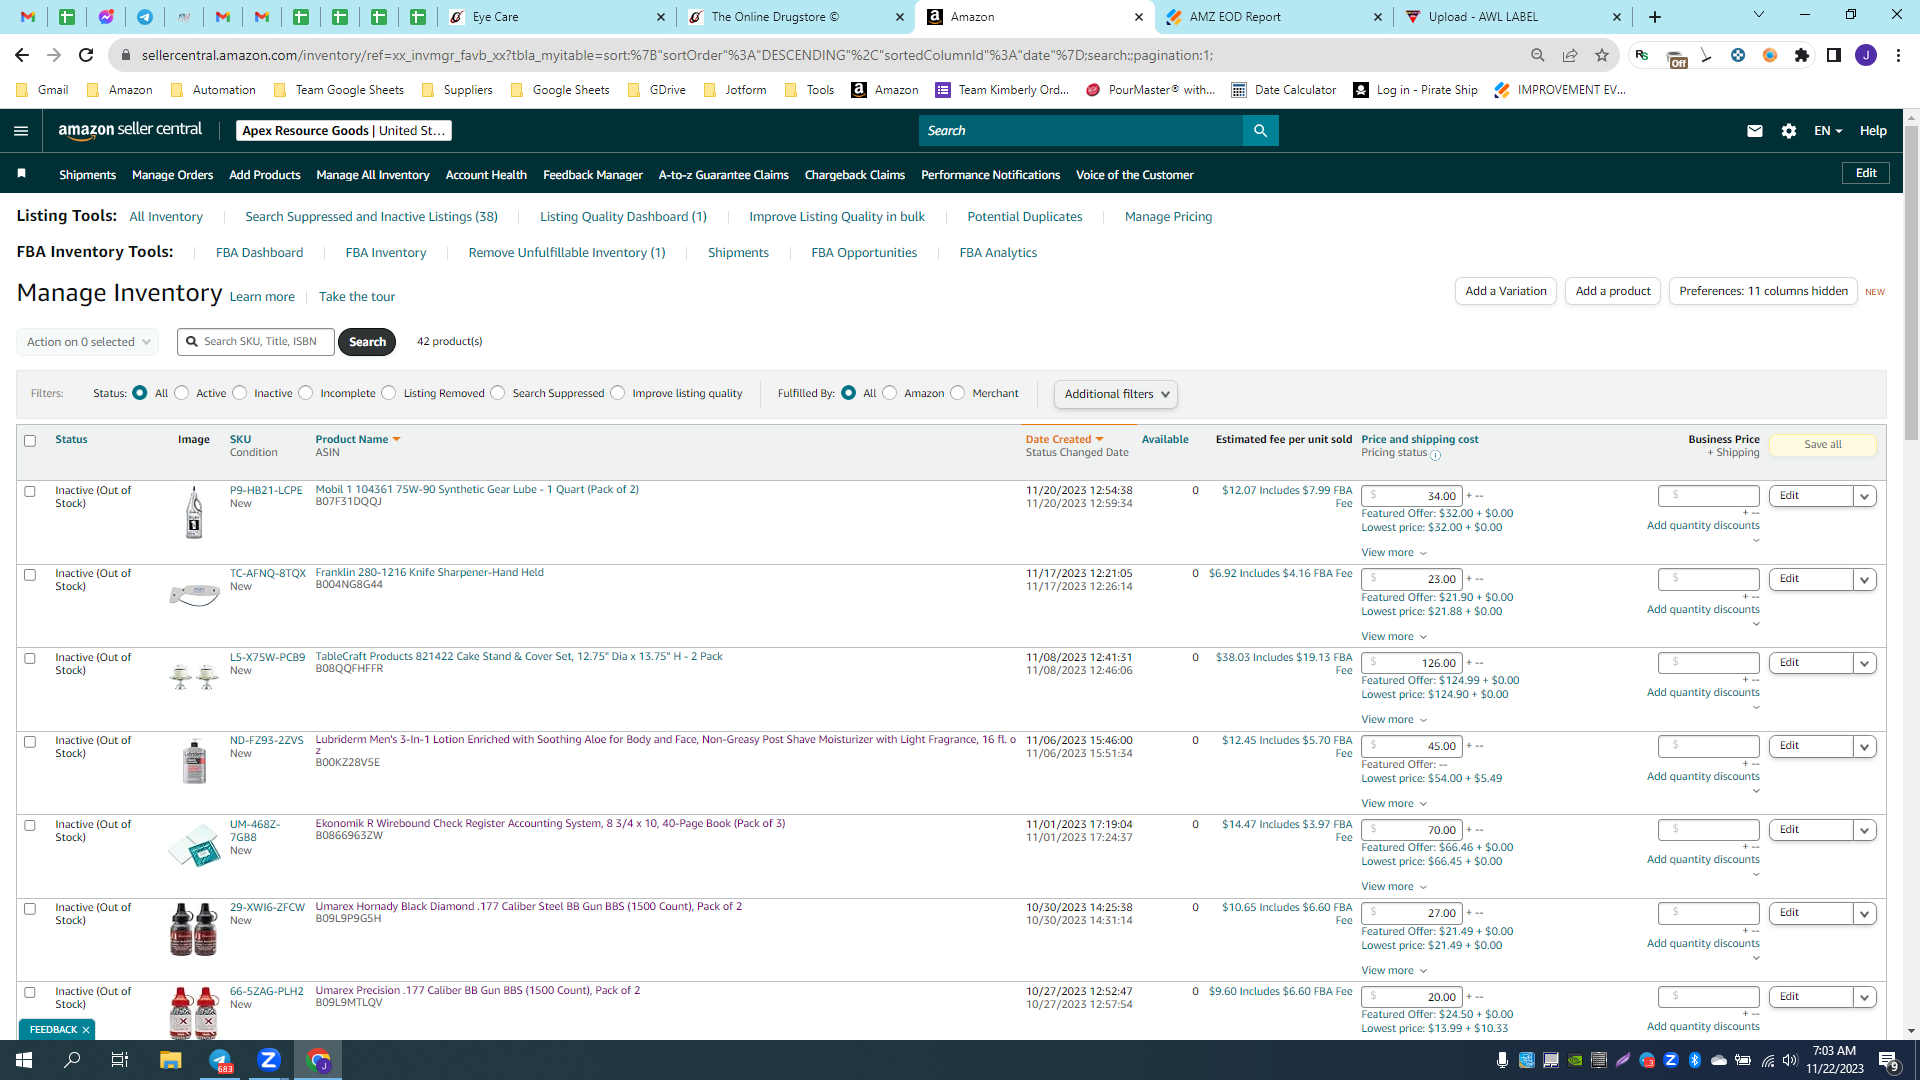
Task: Click the Add a Variation button
Action: tap(1506, 291)
